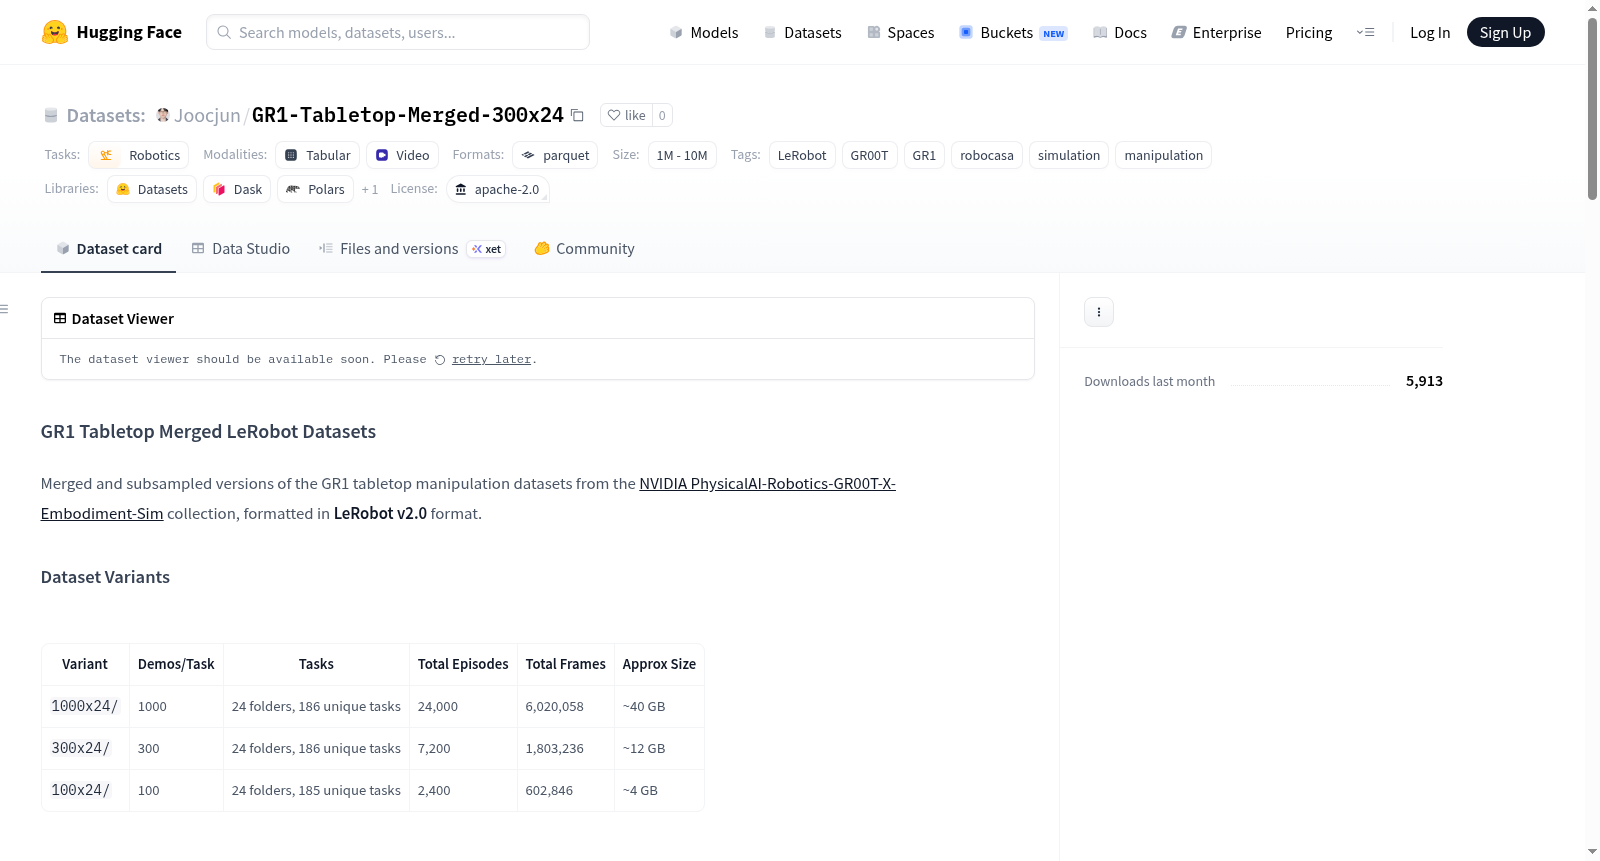Expand the extra navigation menu icon
This screenshot has height=861, width=1600.
pyautogui.click(x=1365, y=32)
